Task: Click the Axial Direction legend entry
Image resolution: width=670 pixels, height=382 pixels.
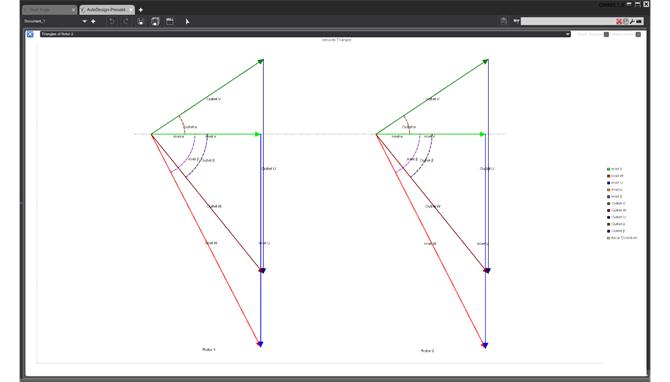Action: tap(622, 238)
